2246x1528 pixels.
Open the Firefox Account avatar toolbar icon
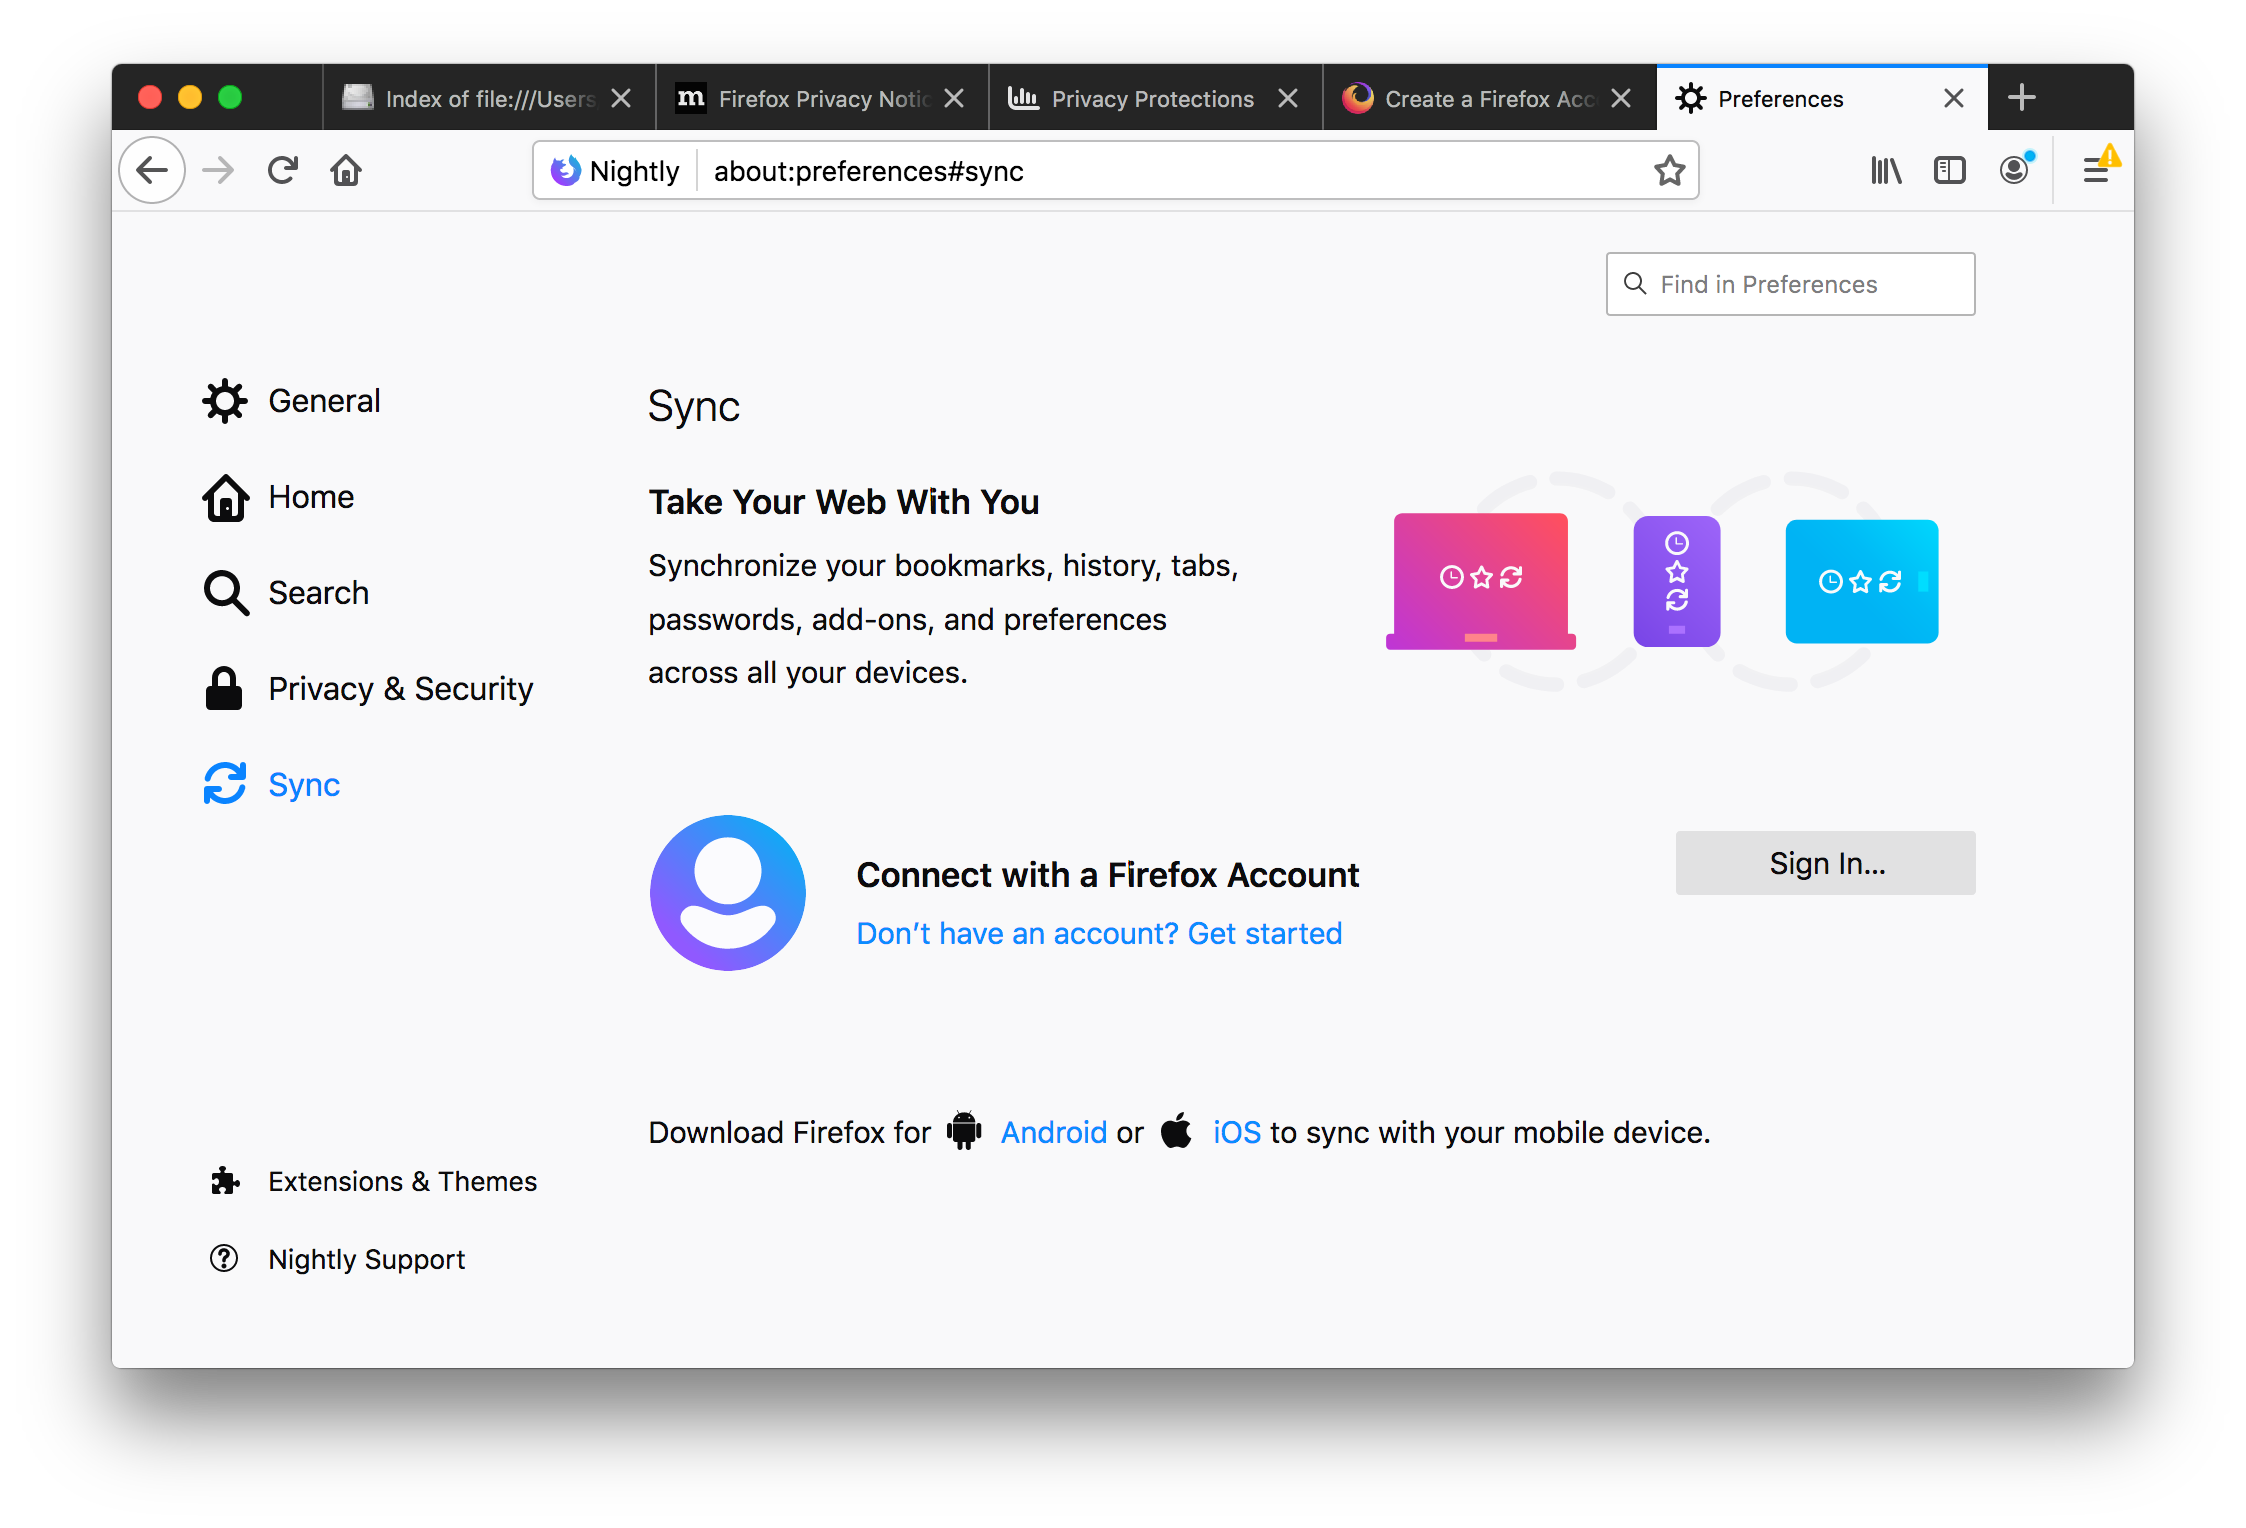click(2014, 171)
